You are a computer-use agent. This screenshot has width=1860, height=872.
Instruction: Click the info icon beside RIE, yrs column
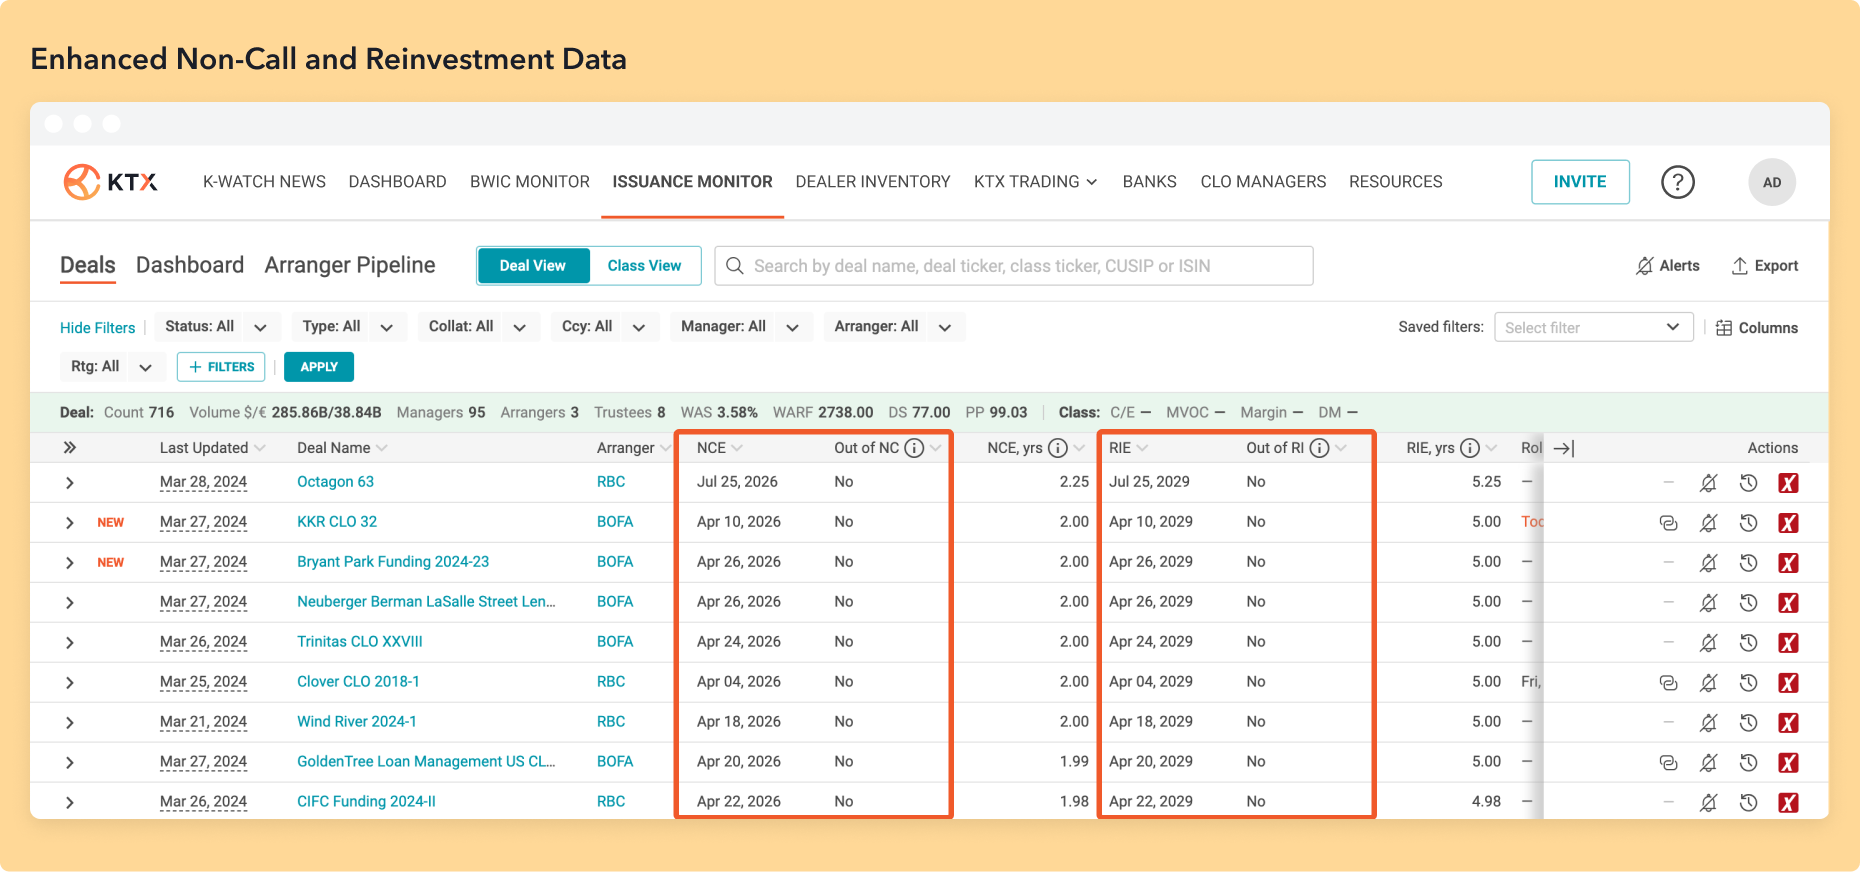click(1469, 448)
